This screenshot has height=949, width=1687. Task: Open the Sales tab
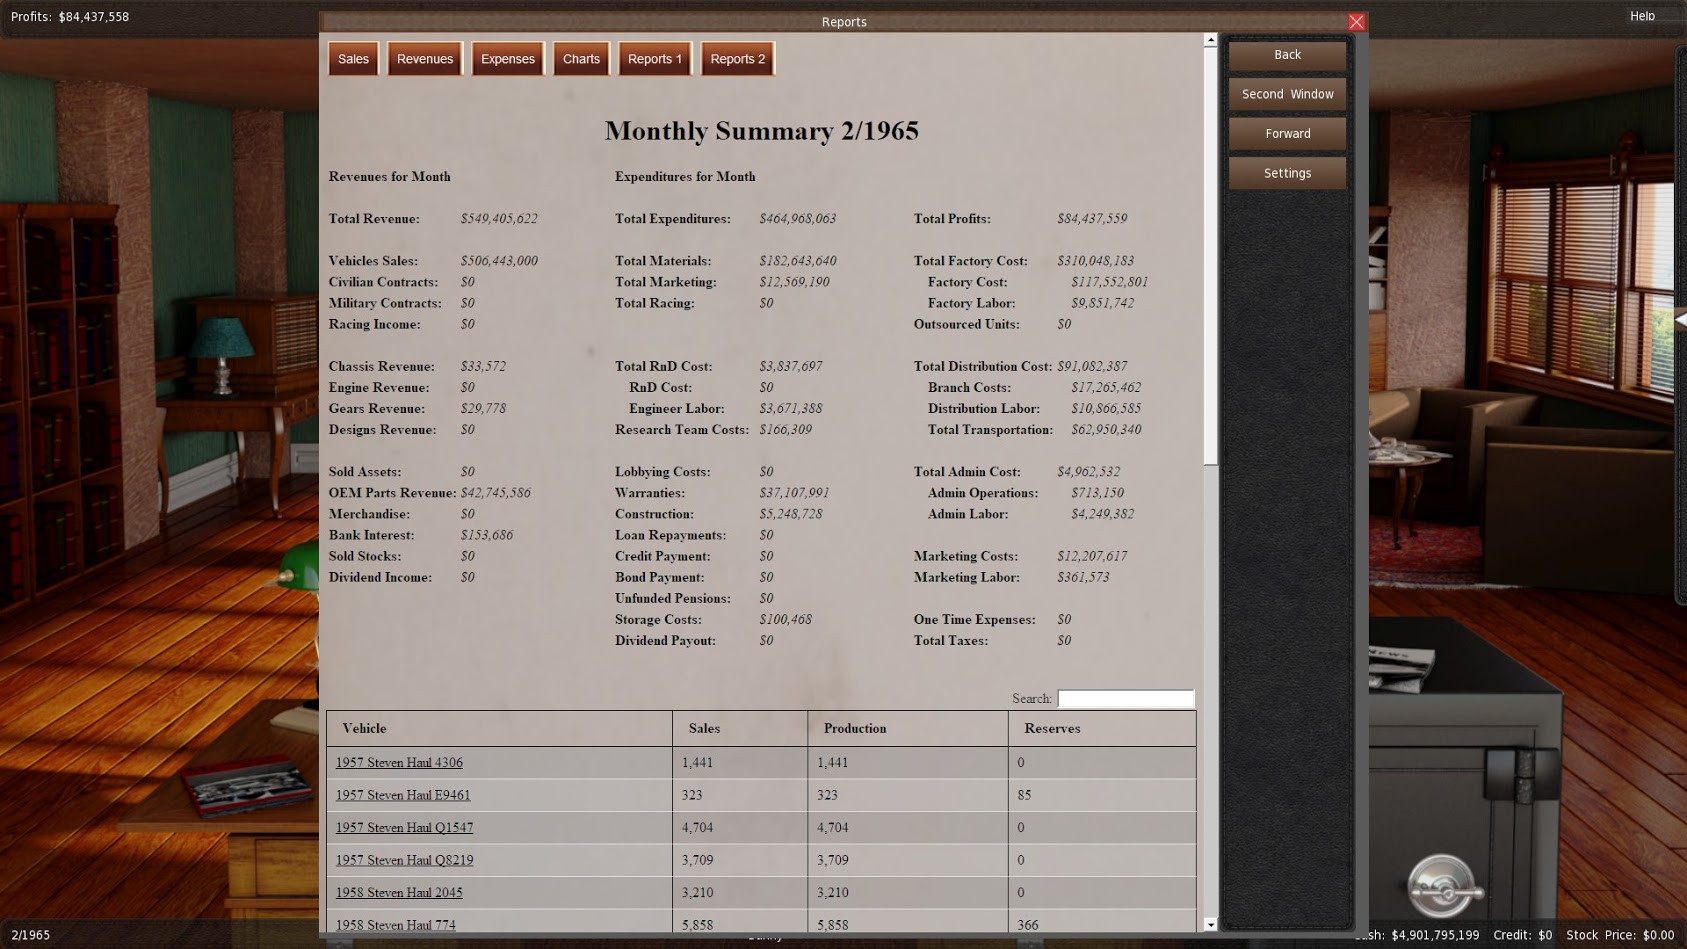[x=353, y=59]
